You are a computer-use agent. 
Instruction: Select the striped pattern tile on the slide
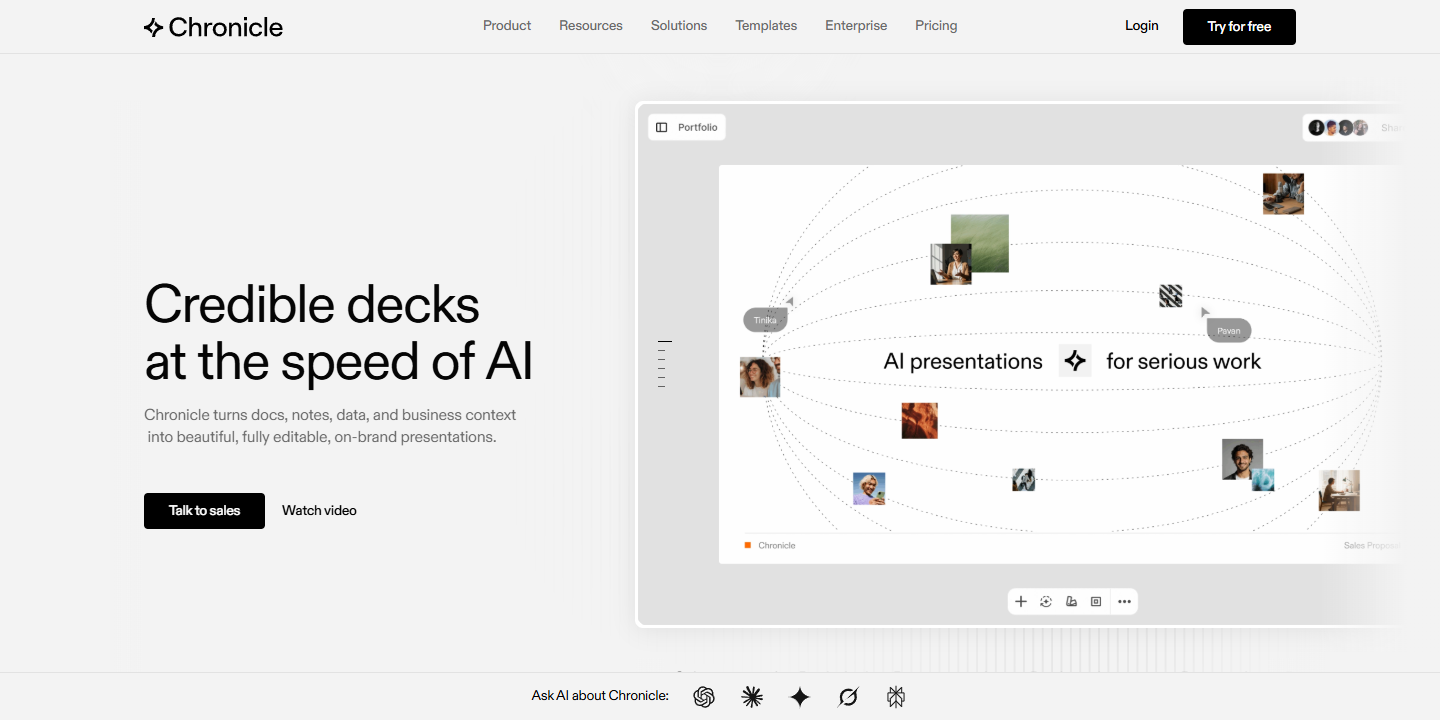(x=1171, y=296)
